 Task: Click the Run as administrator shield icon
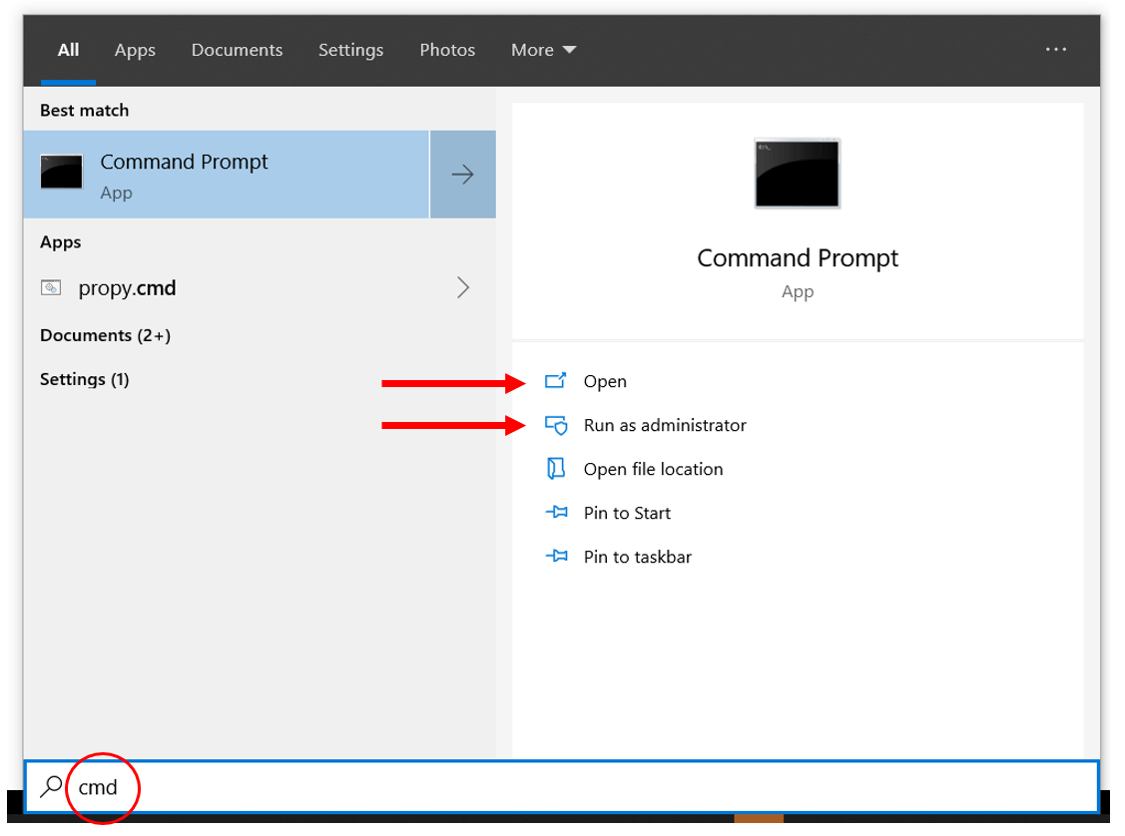click(556, 425)
